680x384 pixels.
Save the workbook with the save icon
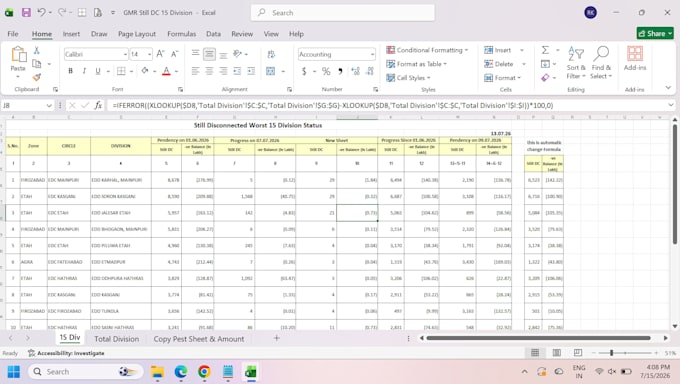[26, 13]
